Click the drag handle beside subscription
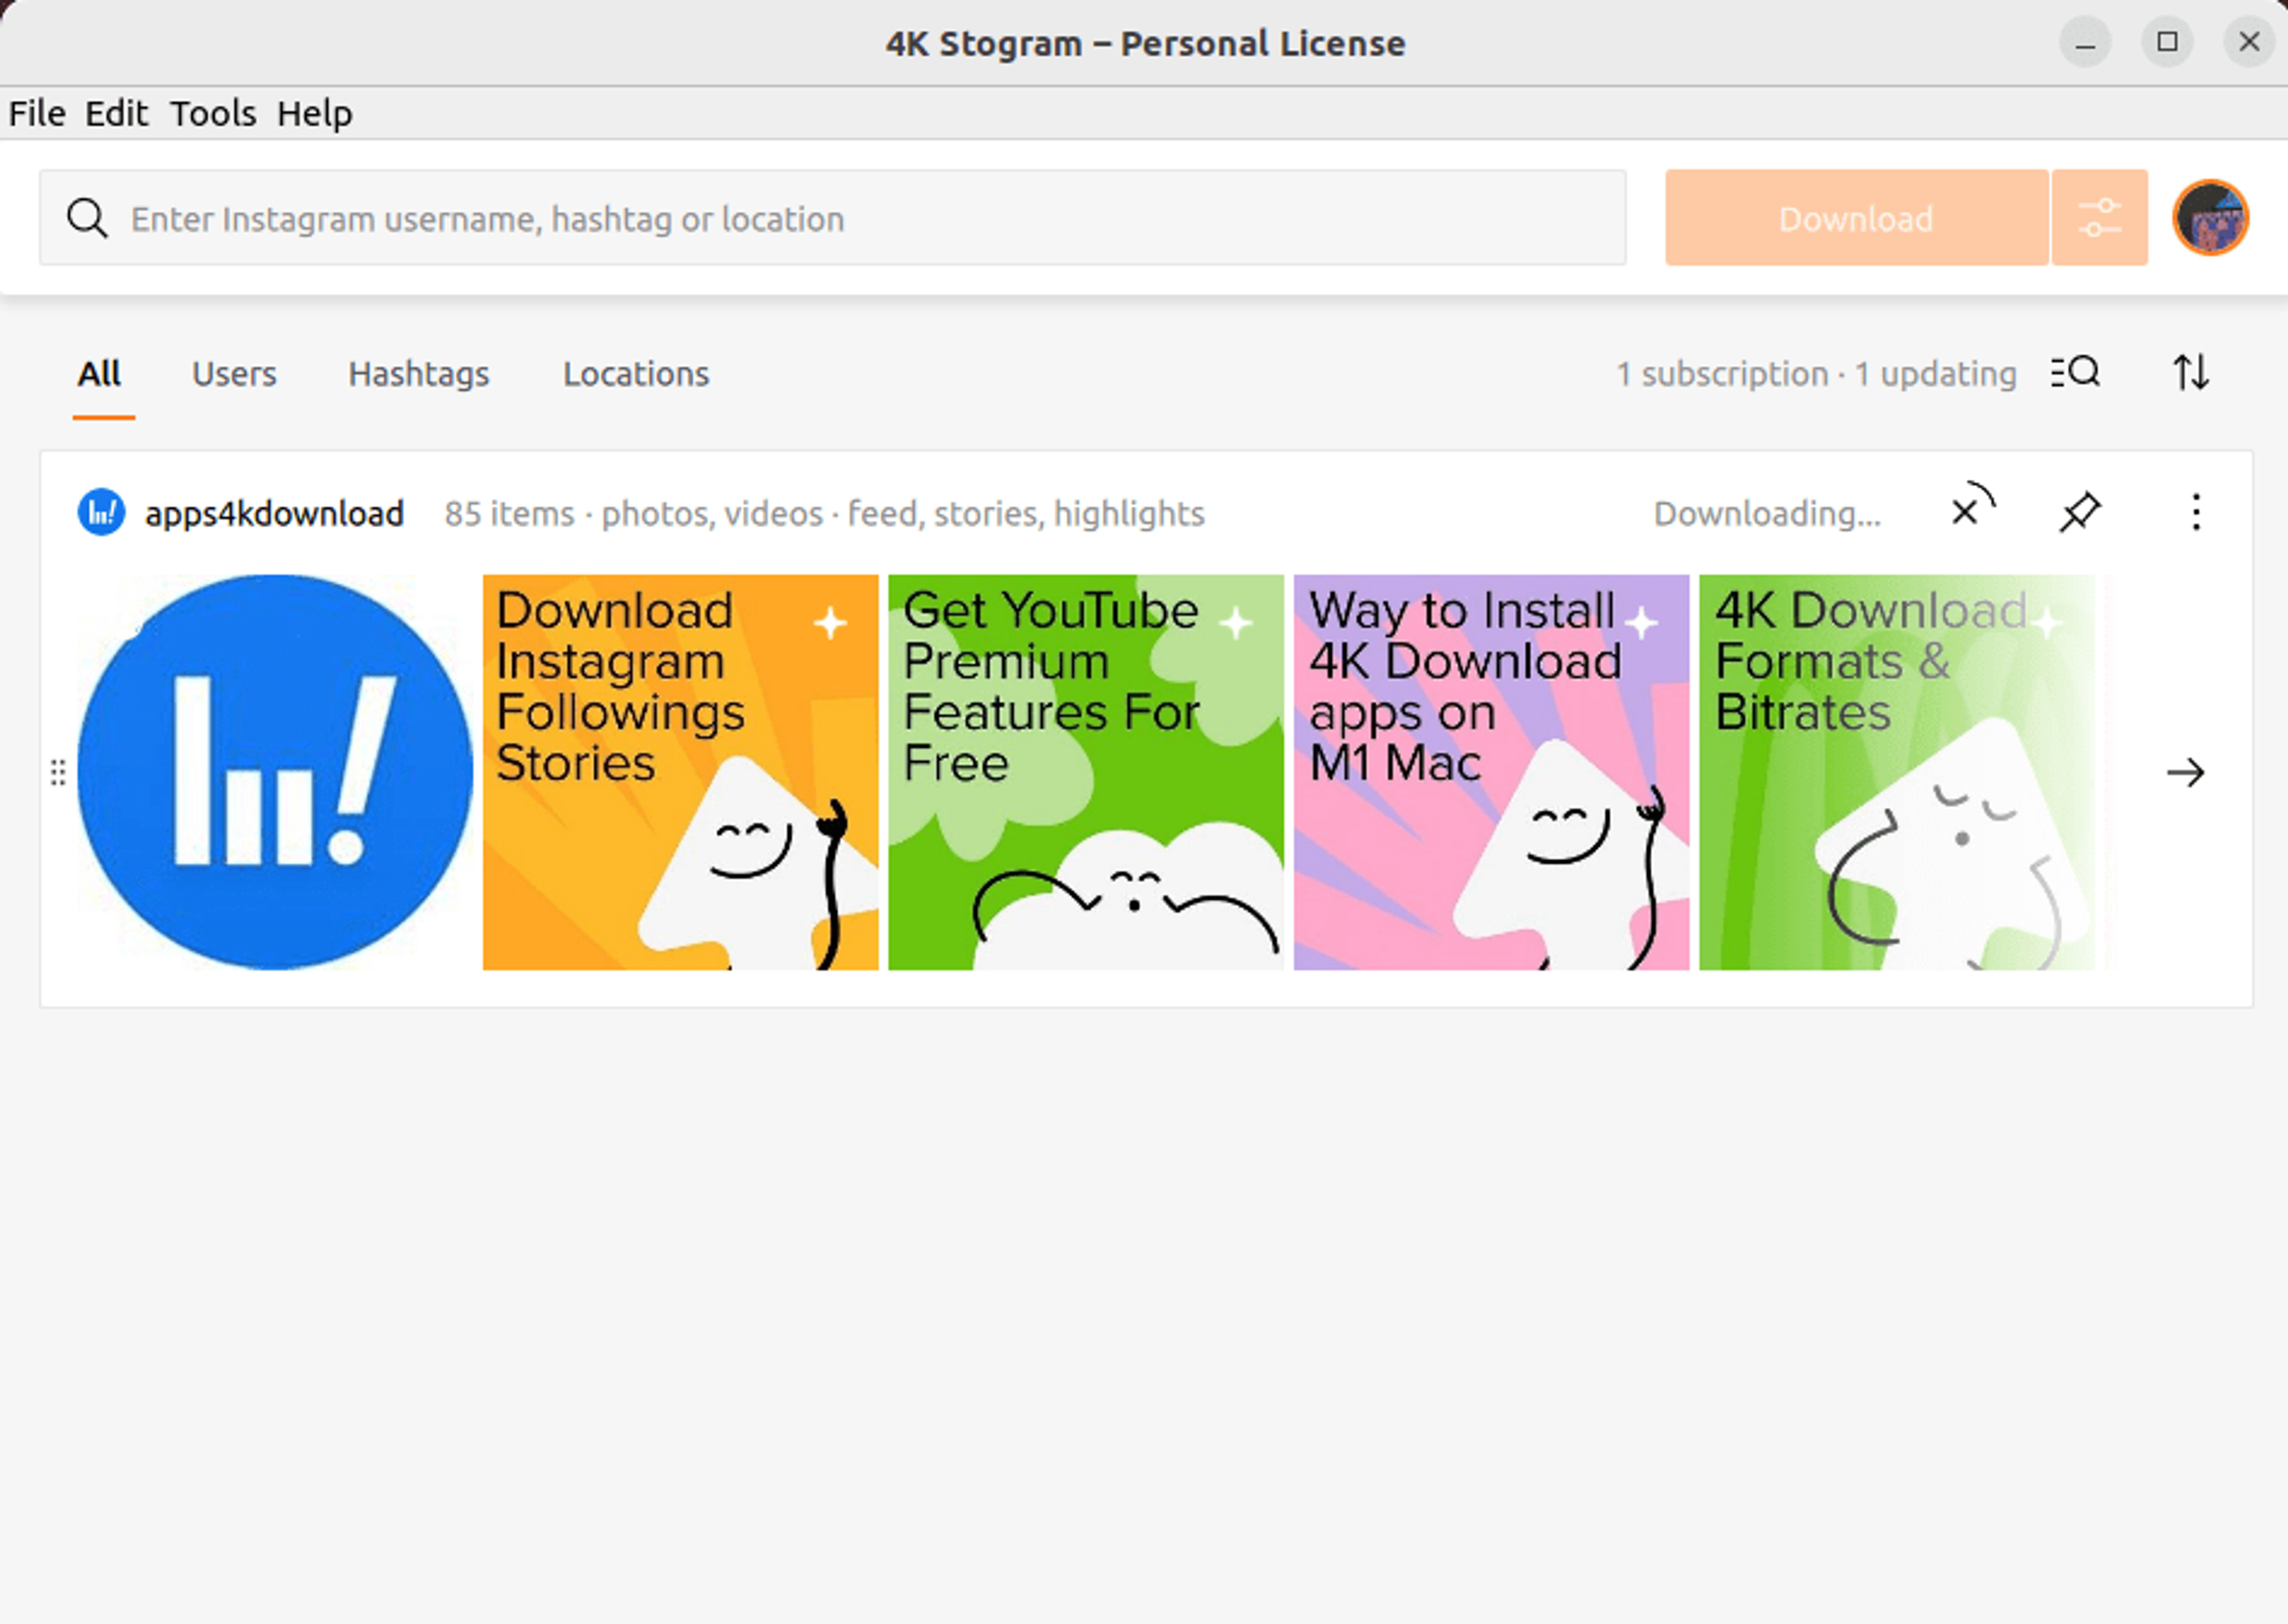2288x1624 pixels. tap(58, 772)
